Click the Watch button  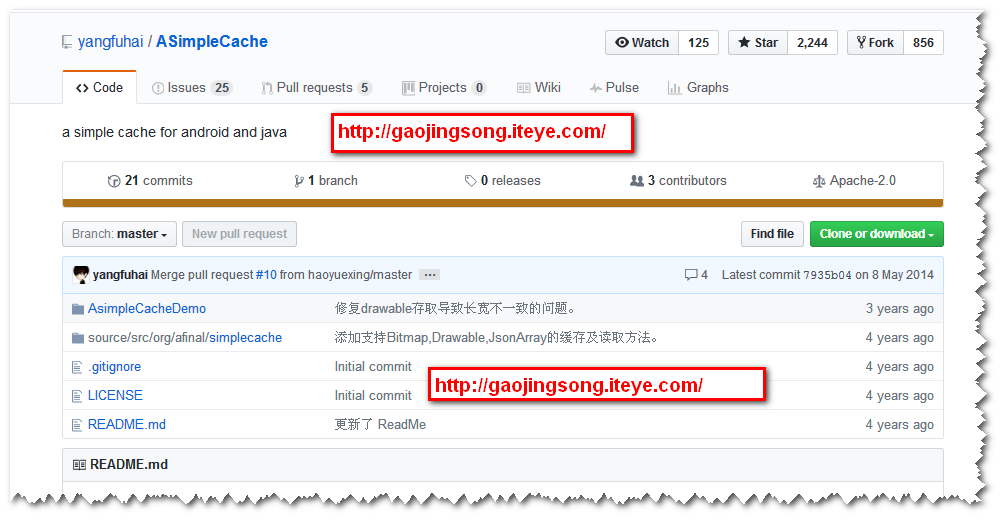(x=642, y=43)
